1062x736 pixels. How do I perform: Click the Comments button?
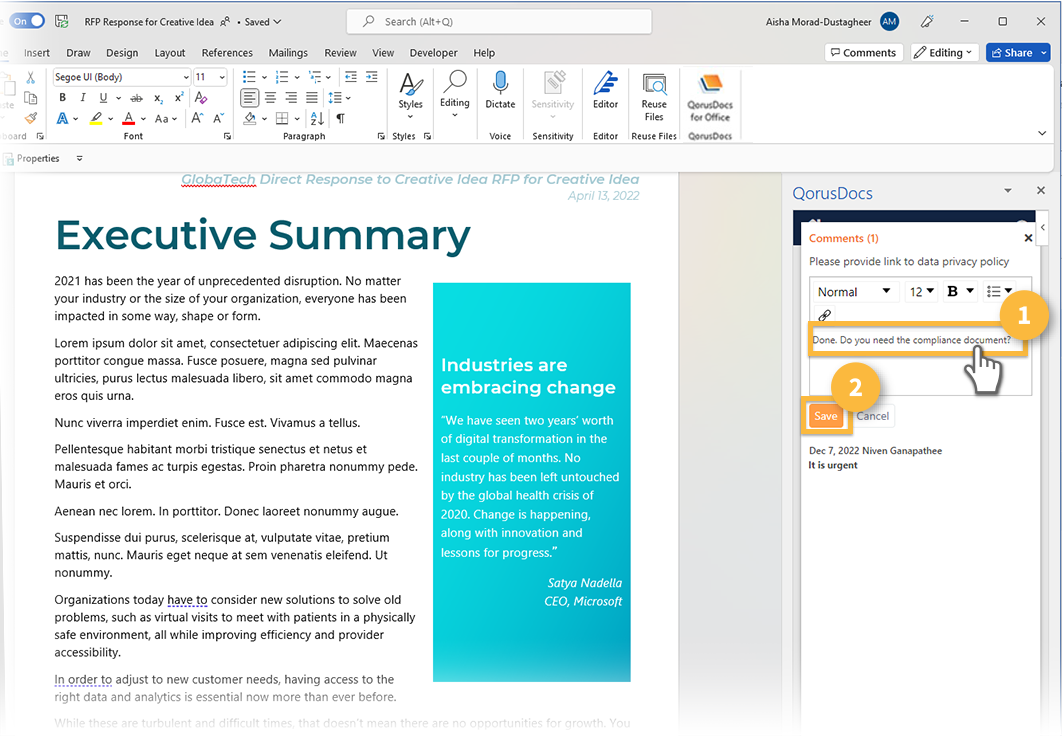click(864, 53)
